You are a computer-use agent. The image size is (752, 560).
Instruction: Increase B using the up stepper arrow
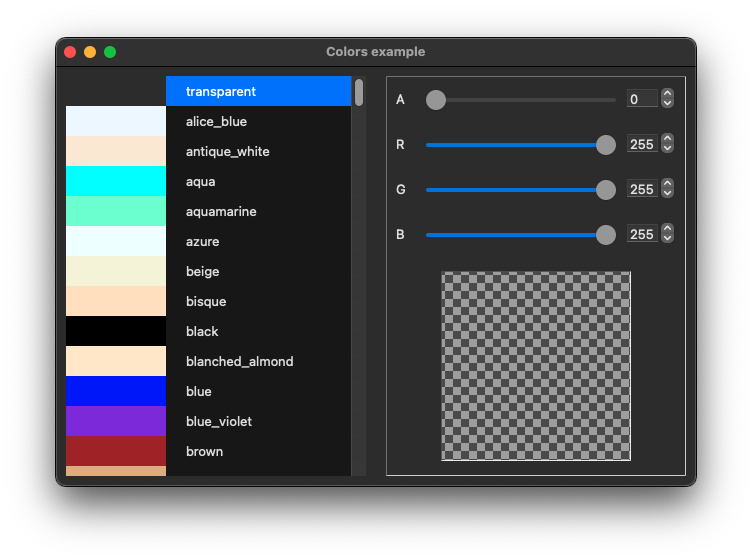pos(667,229)
